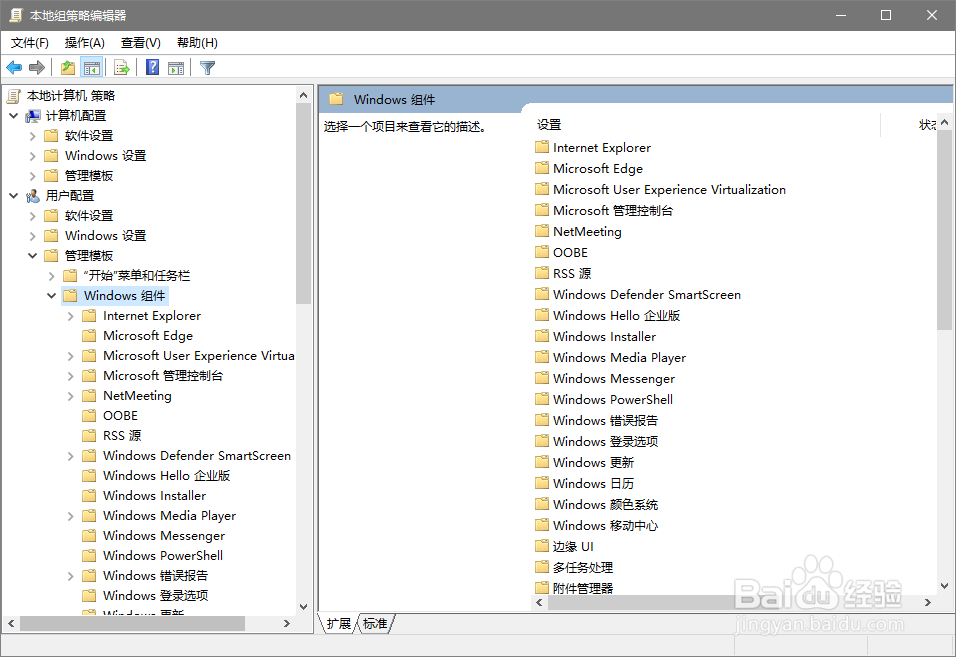The width and height of the screenshot is (956, 657).
Task: Select Windows Hello 企业版 in left tree
Action: tap(166, 475)
